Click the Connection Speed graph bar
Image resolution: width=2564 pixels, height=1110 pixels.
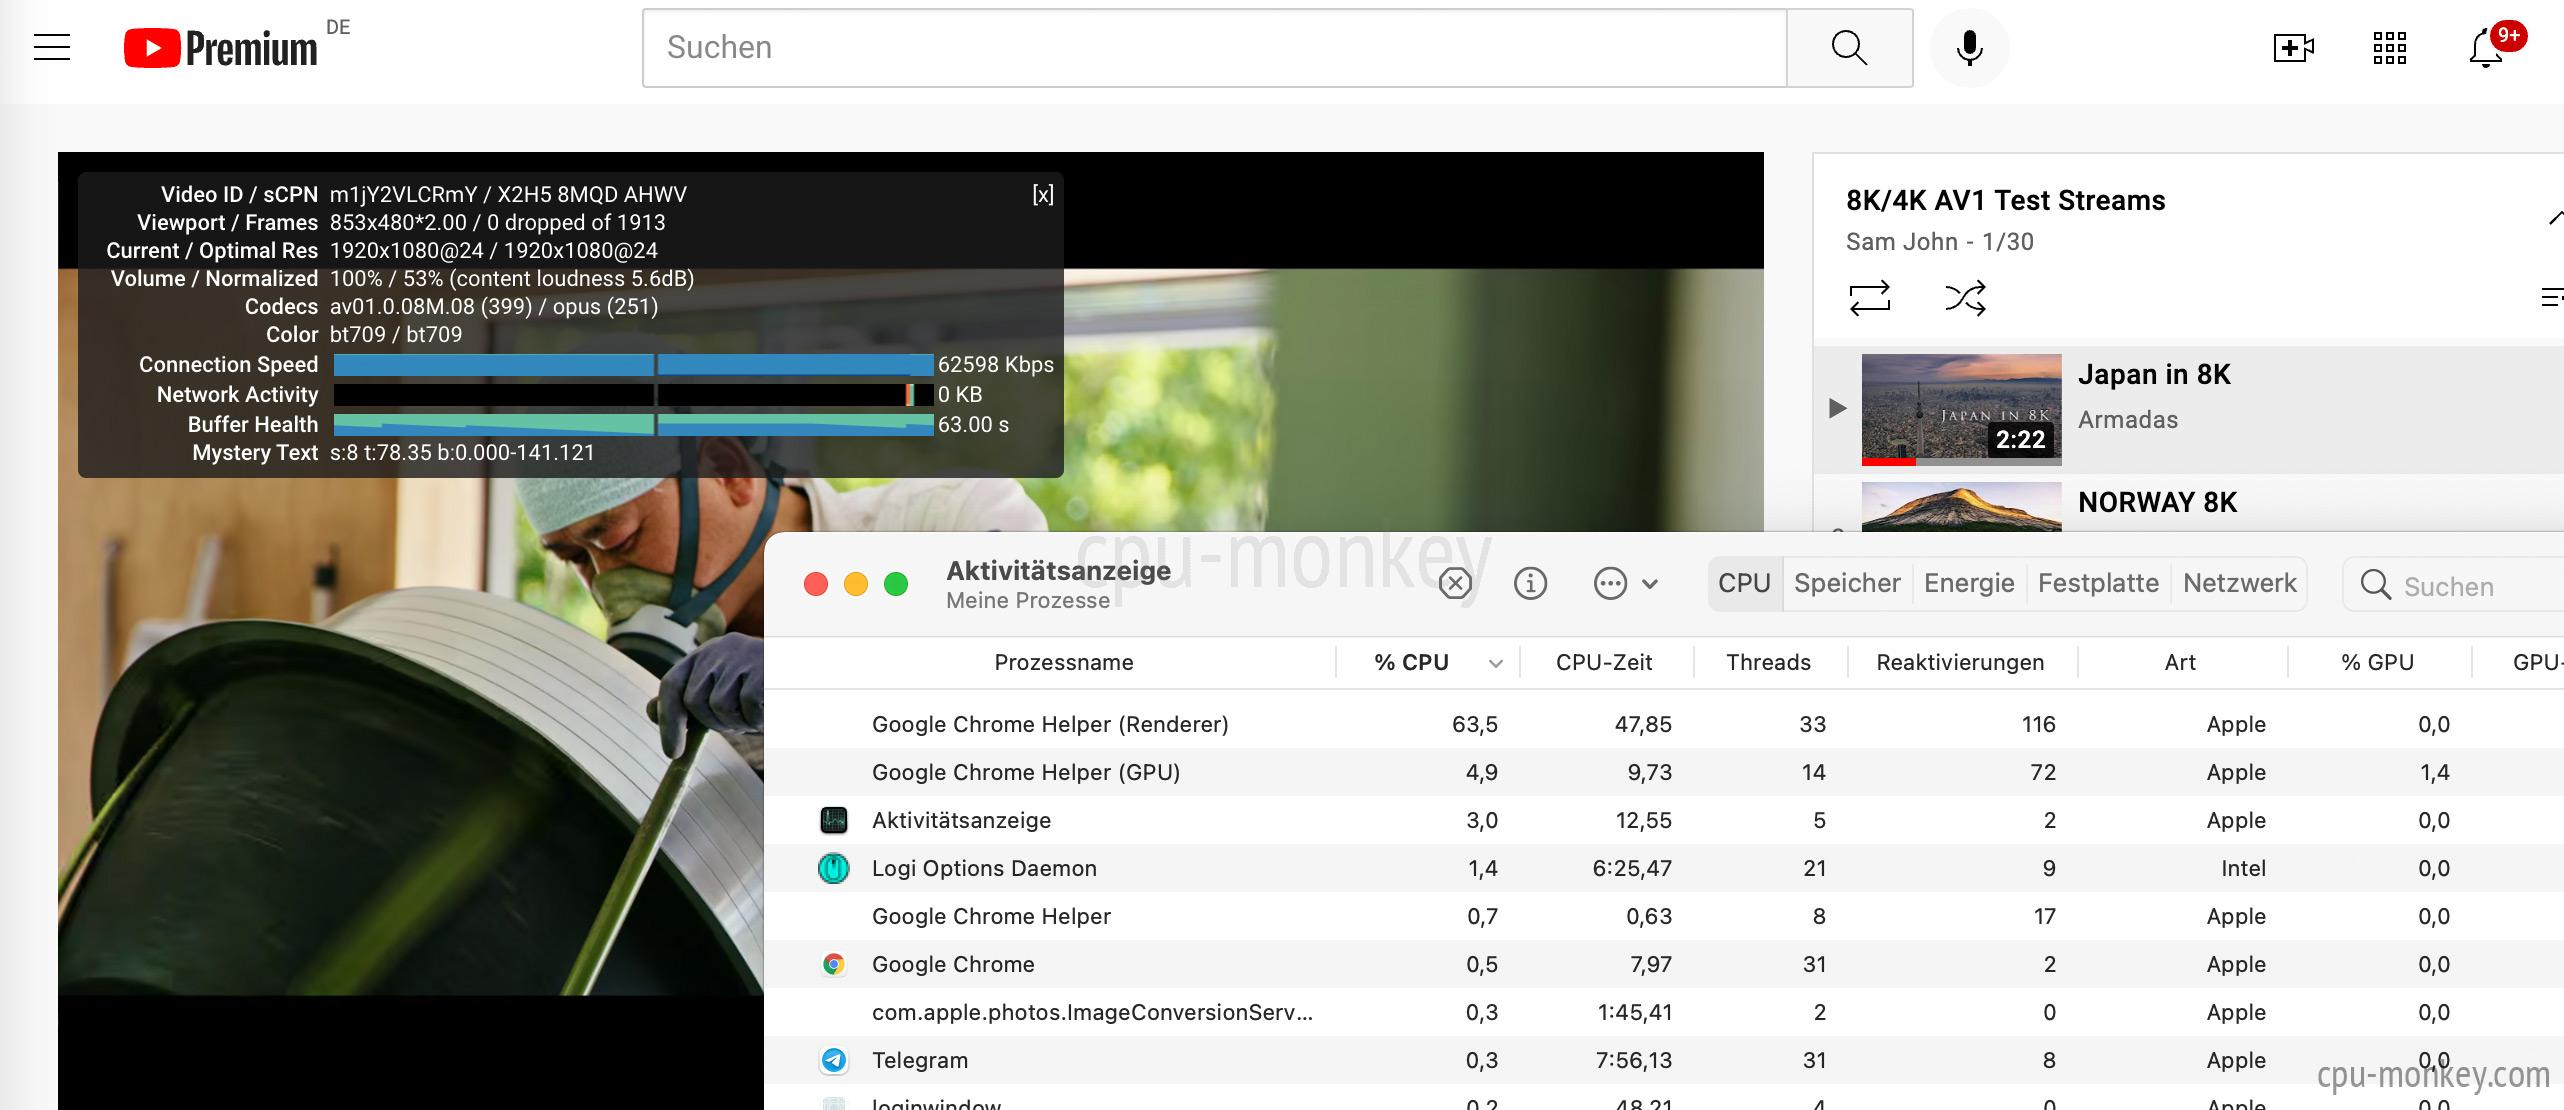click(x=633, y=365)
